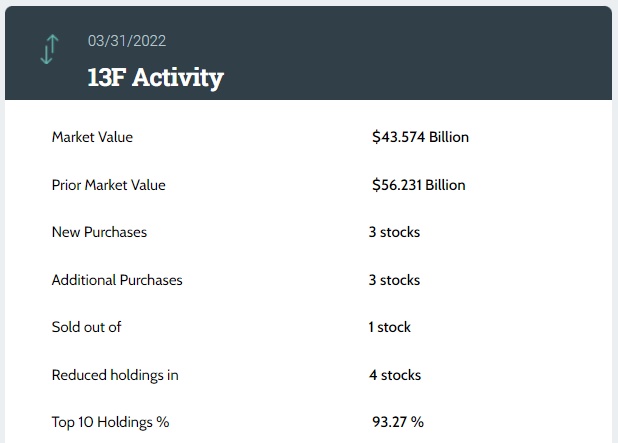Click the Additional Purchases label
Screen dimensions: 618x443
point(117,280)
